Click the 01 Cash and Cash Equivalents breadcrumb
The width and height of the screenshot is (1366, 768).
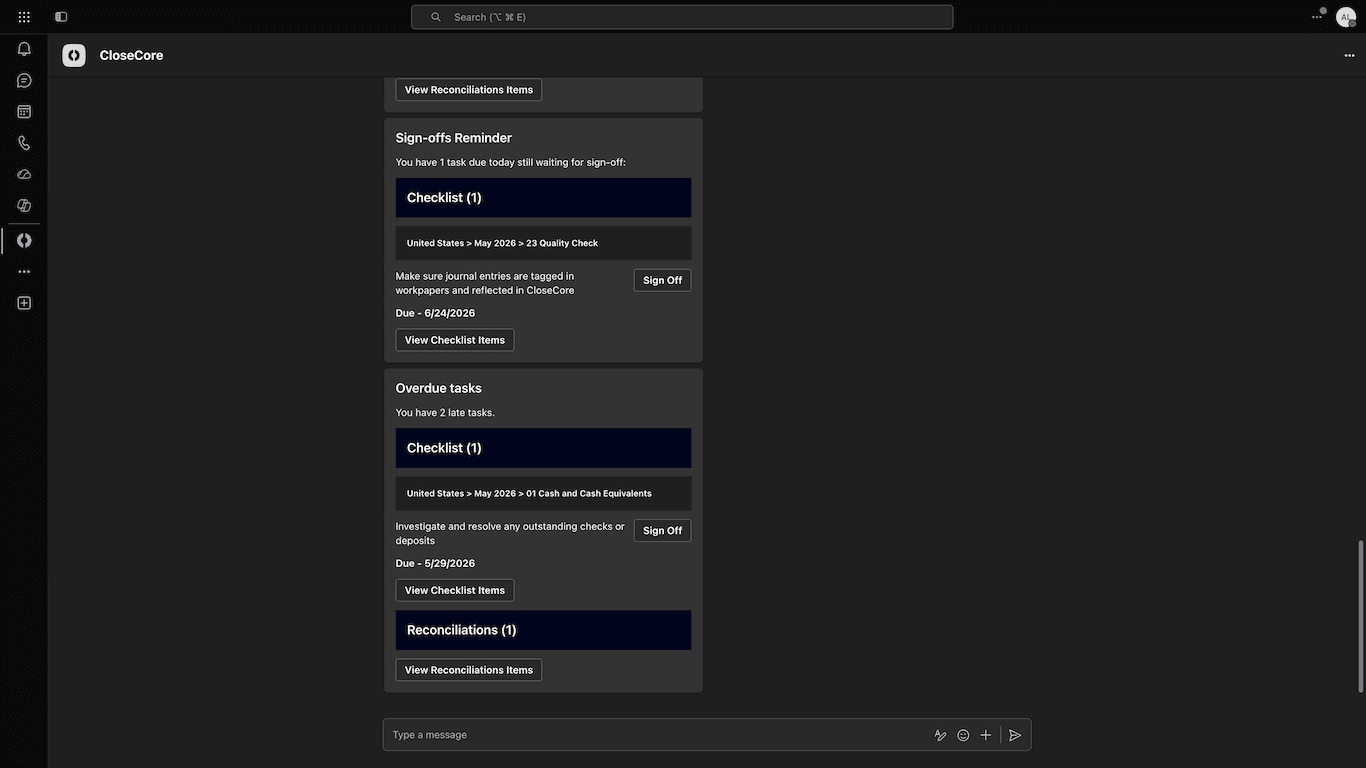click(x=543, y=493)
